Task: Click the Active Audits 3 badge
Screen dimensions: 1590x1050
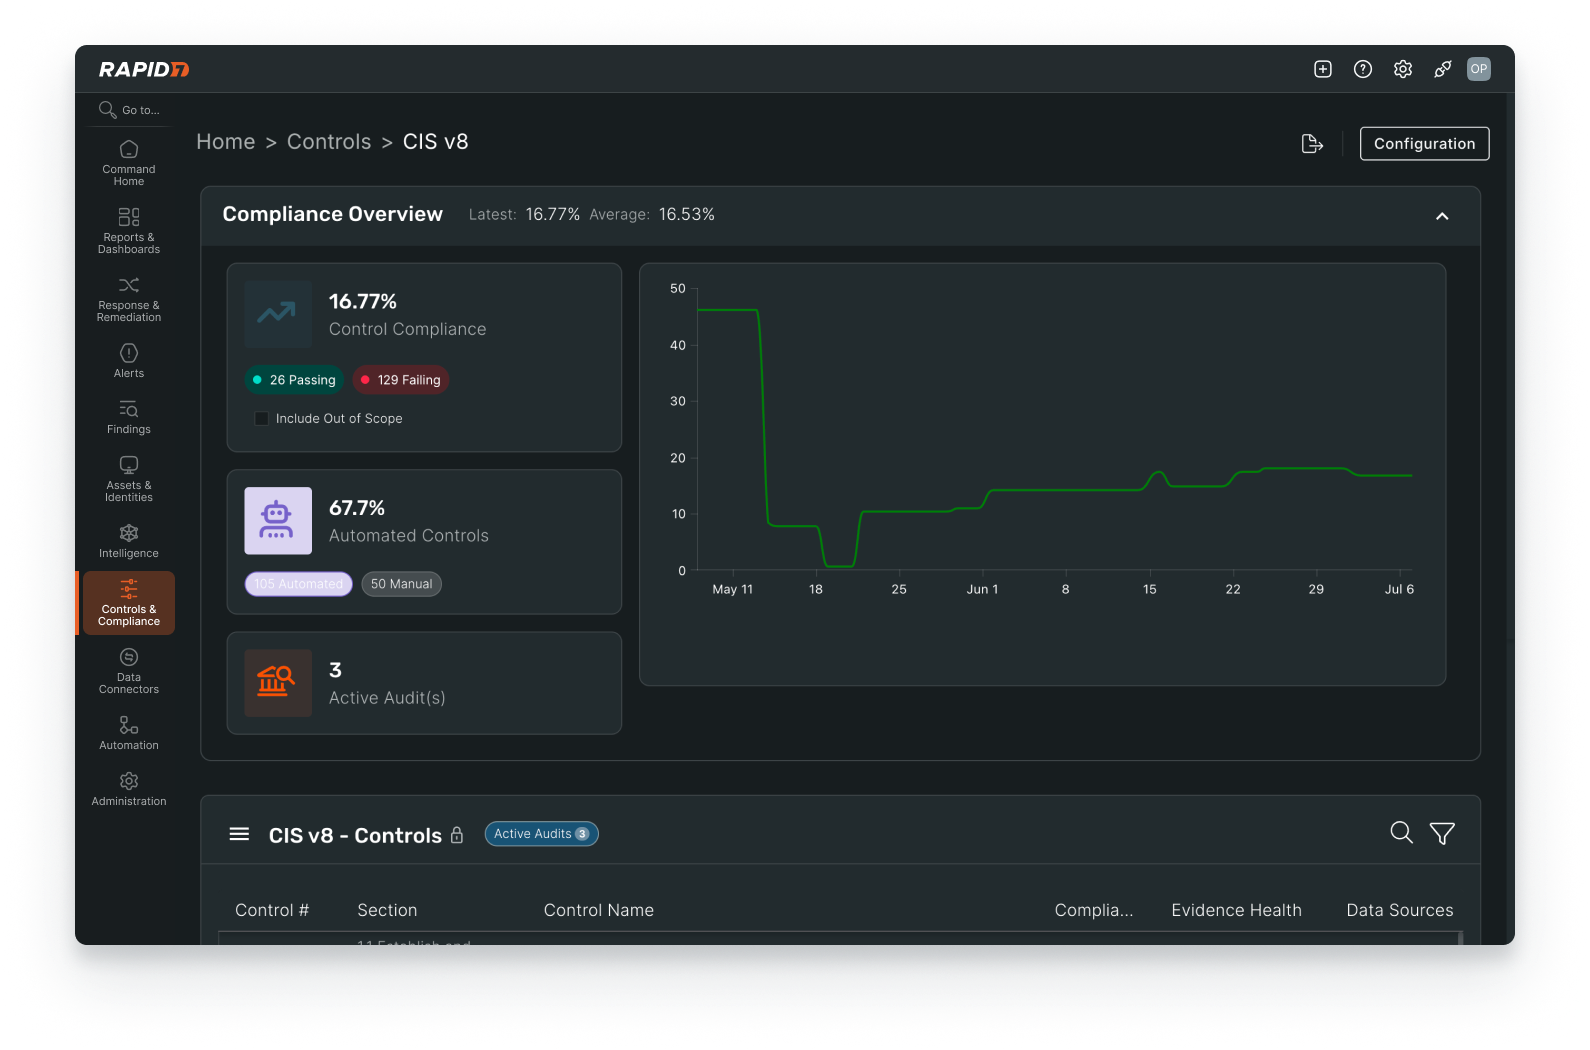Action: tap(542, 834)
